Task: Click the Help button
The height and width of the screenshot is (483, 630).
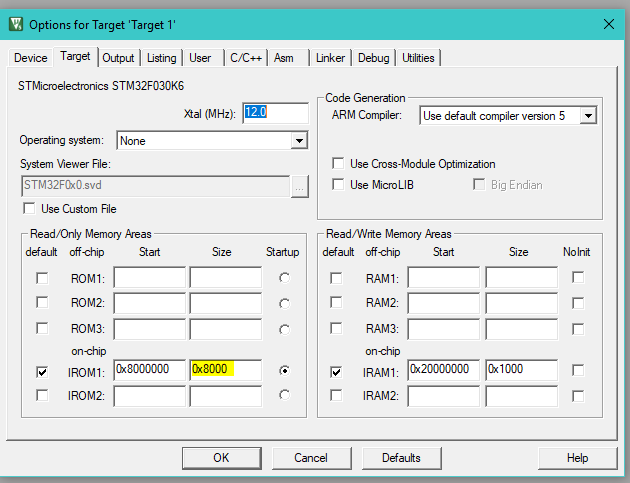Action: point(577,458)
